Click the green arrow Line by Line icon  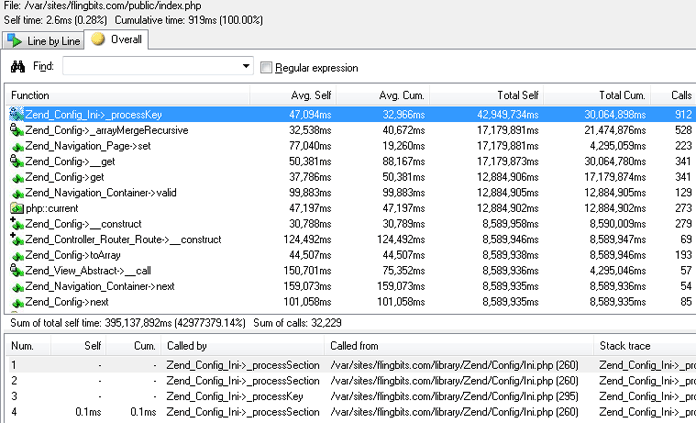point(14,41)
